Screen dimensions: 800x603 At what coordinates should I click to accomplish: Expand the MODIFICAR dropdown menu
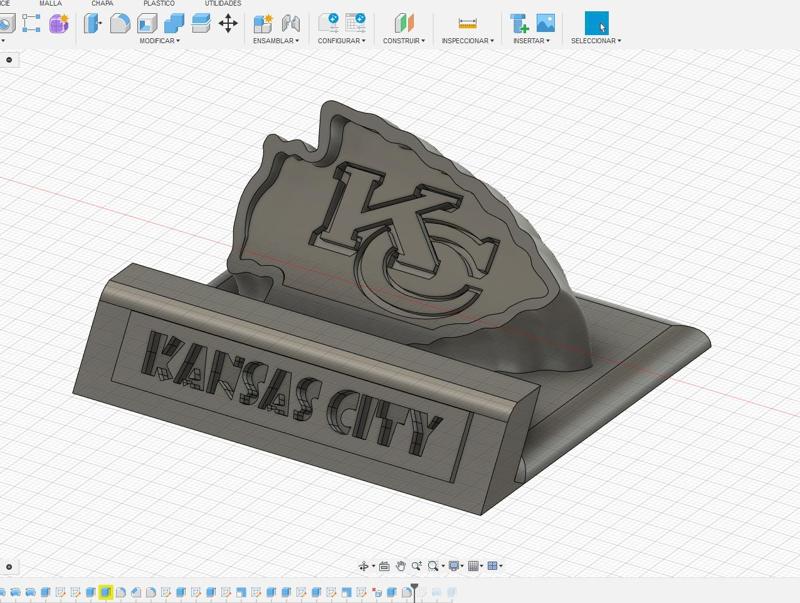[160, 40]
